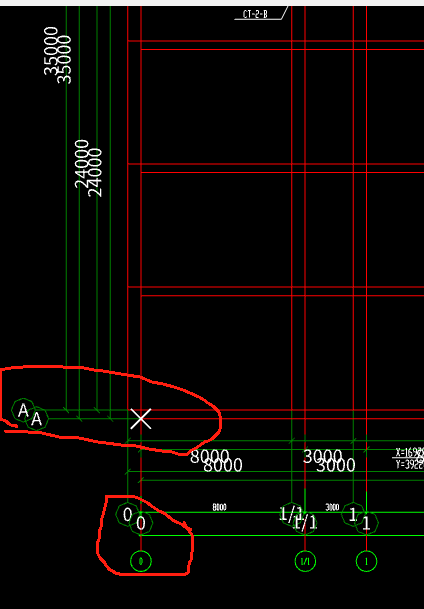Select the small 8000 dimension text
Screen dimensions: 424x609
coord(219,507)
